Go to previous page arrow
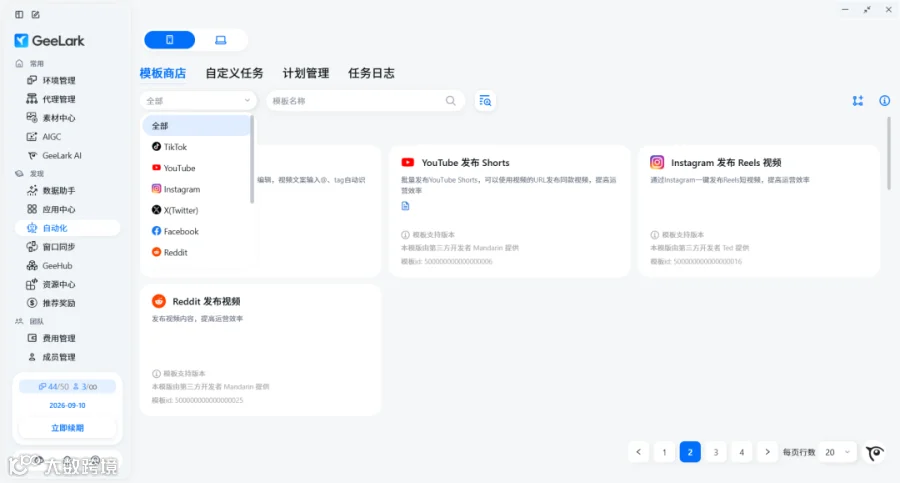This screenshot has height=483, width=900. (x=638, y=452)
